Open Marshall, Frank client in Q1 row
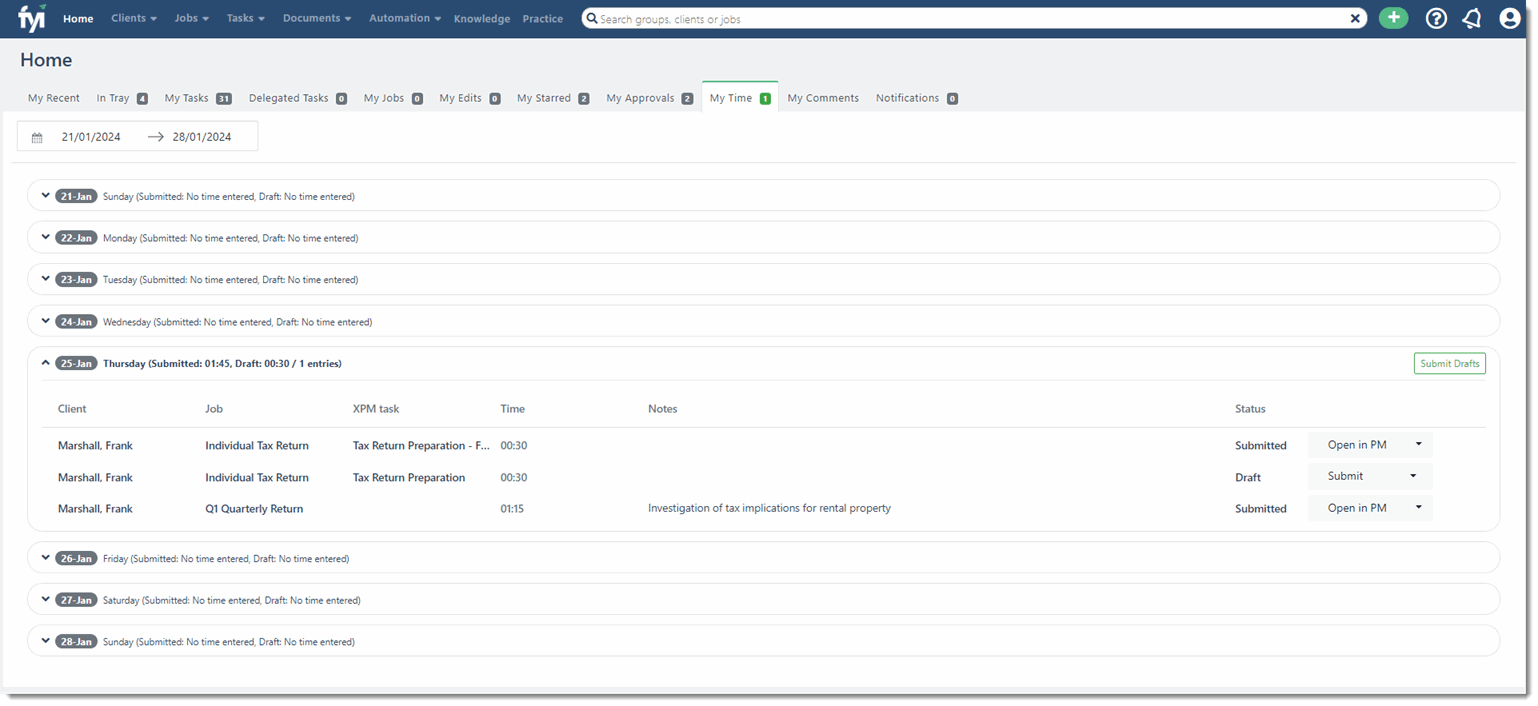Screen dimensions: 1538x706 click(x=95, y=509)
